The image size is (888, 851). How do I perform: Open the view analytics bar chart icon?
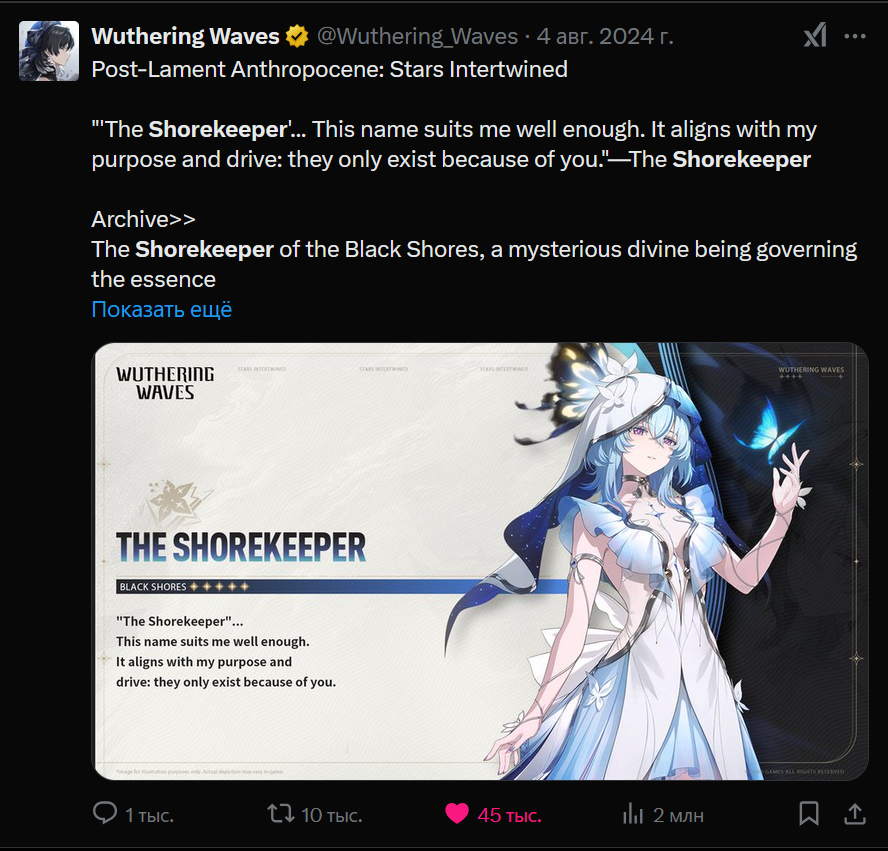(x=633, y=814)
